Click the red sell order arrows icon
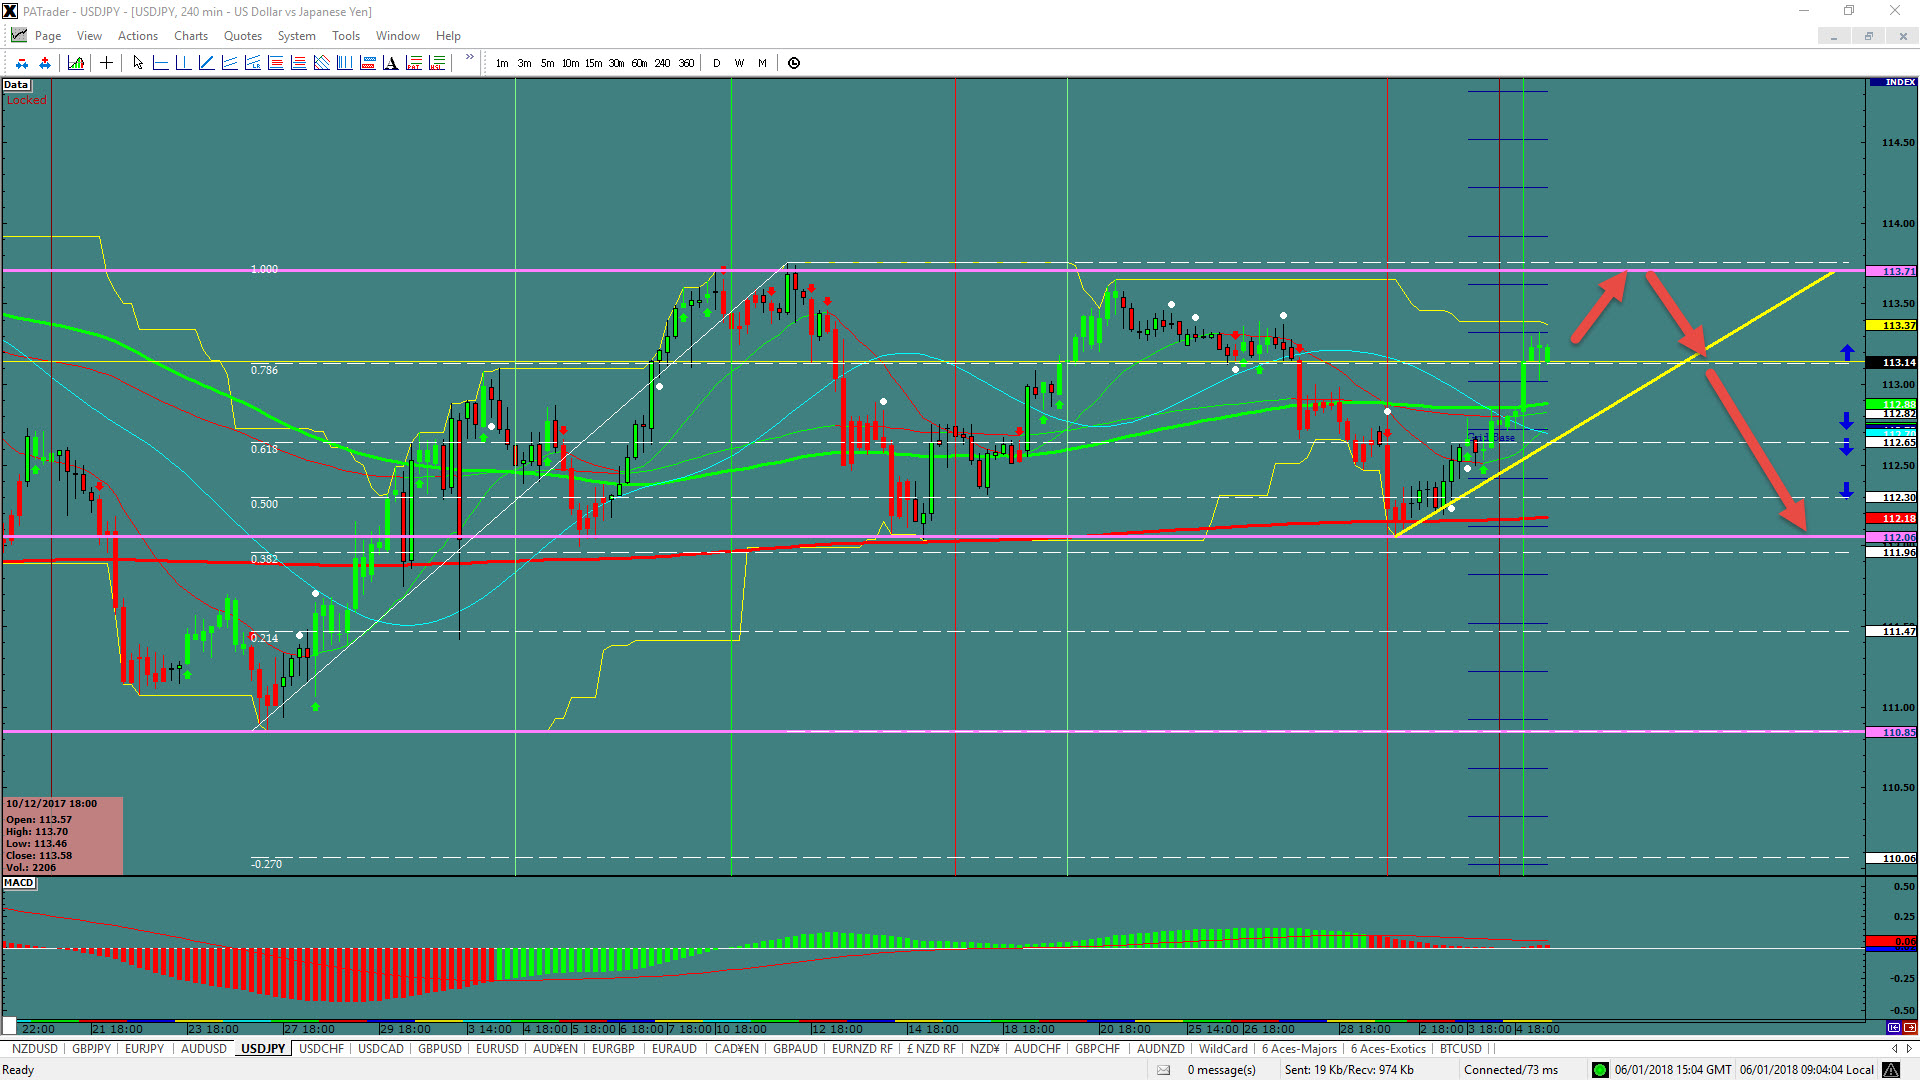This screenshot has height=1080, width=1920. coord(22,63)
